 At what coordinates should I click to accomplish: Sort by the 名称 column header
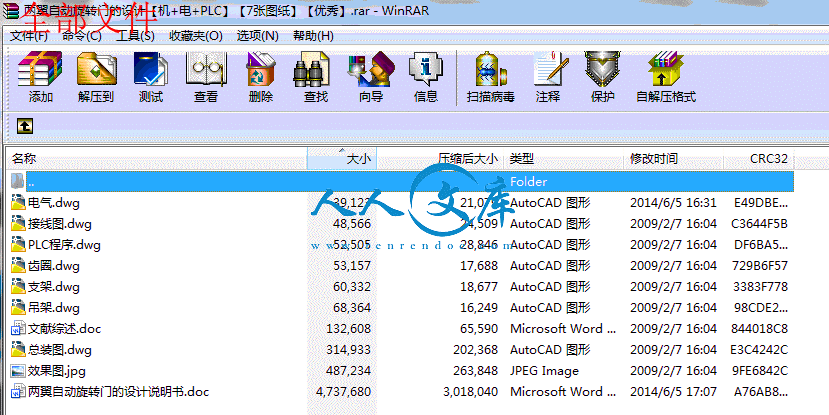click(x=156, y=159)
